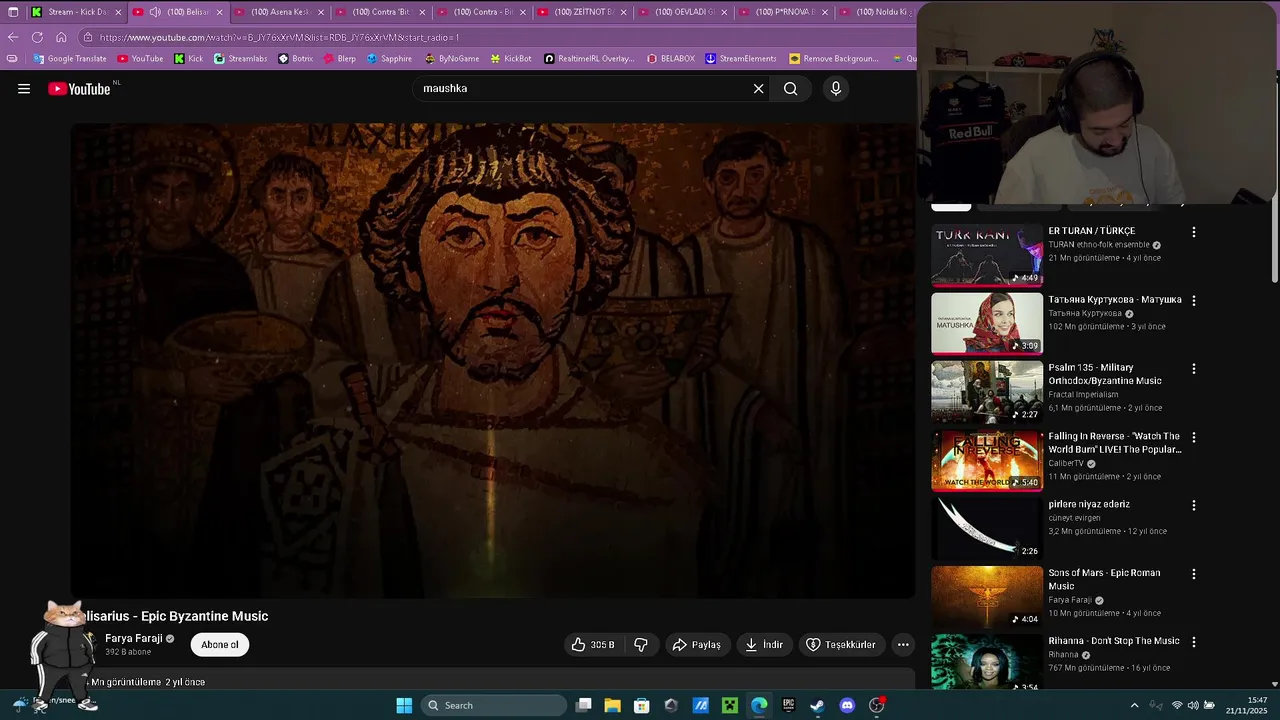Open the browser tab actions menu icon
This screenshot has height=720, width=1280.
[13, 12]
